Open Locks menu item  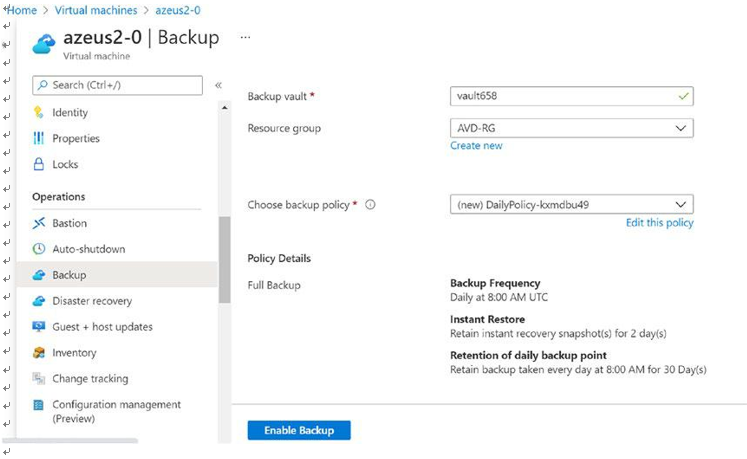[65, 164]
